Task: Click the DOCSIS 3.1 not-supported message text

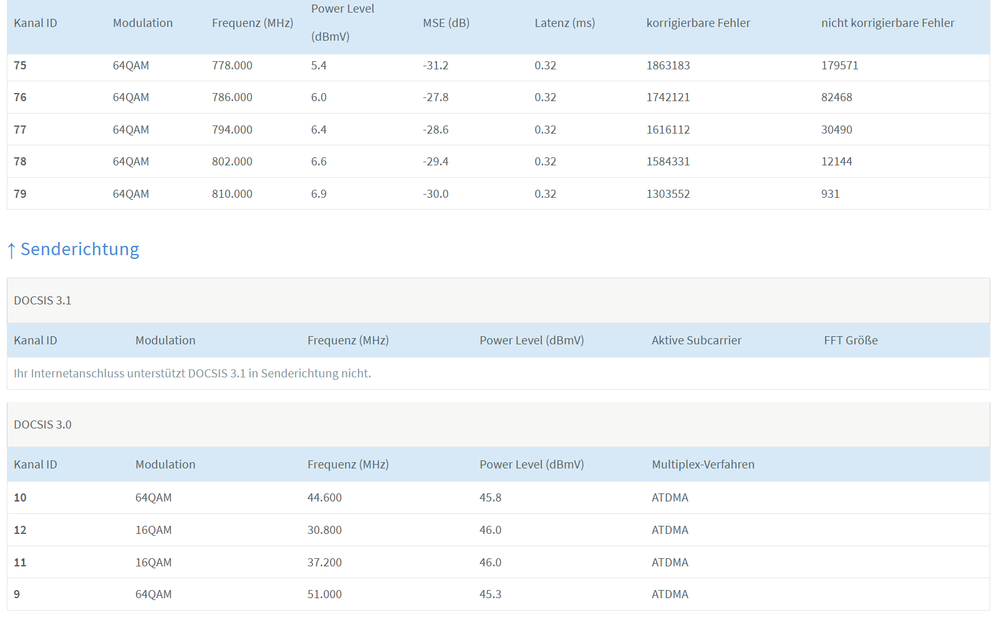Action: pyautogui.click(x=192, y=373)
